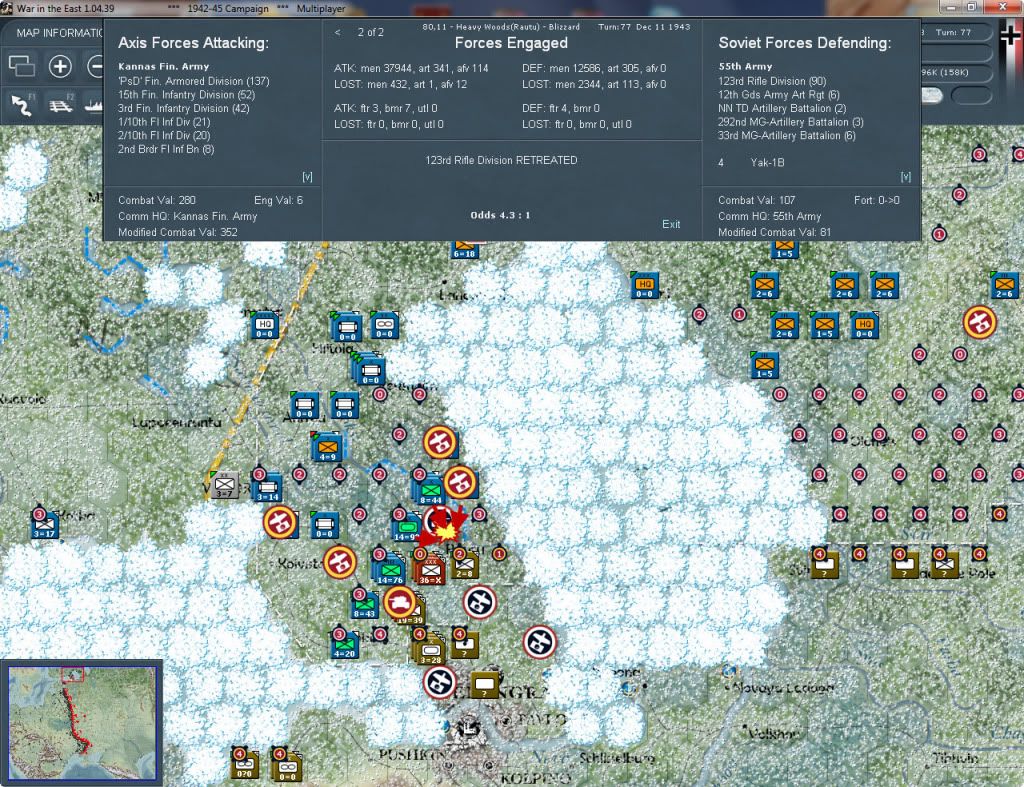Click the black aircraft marker nearest the Leningrad label

440,682
